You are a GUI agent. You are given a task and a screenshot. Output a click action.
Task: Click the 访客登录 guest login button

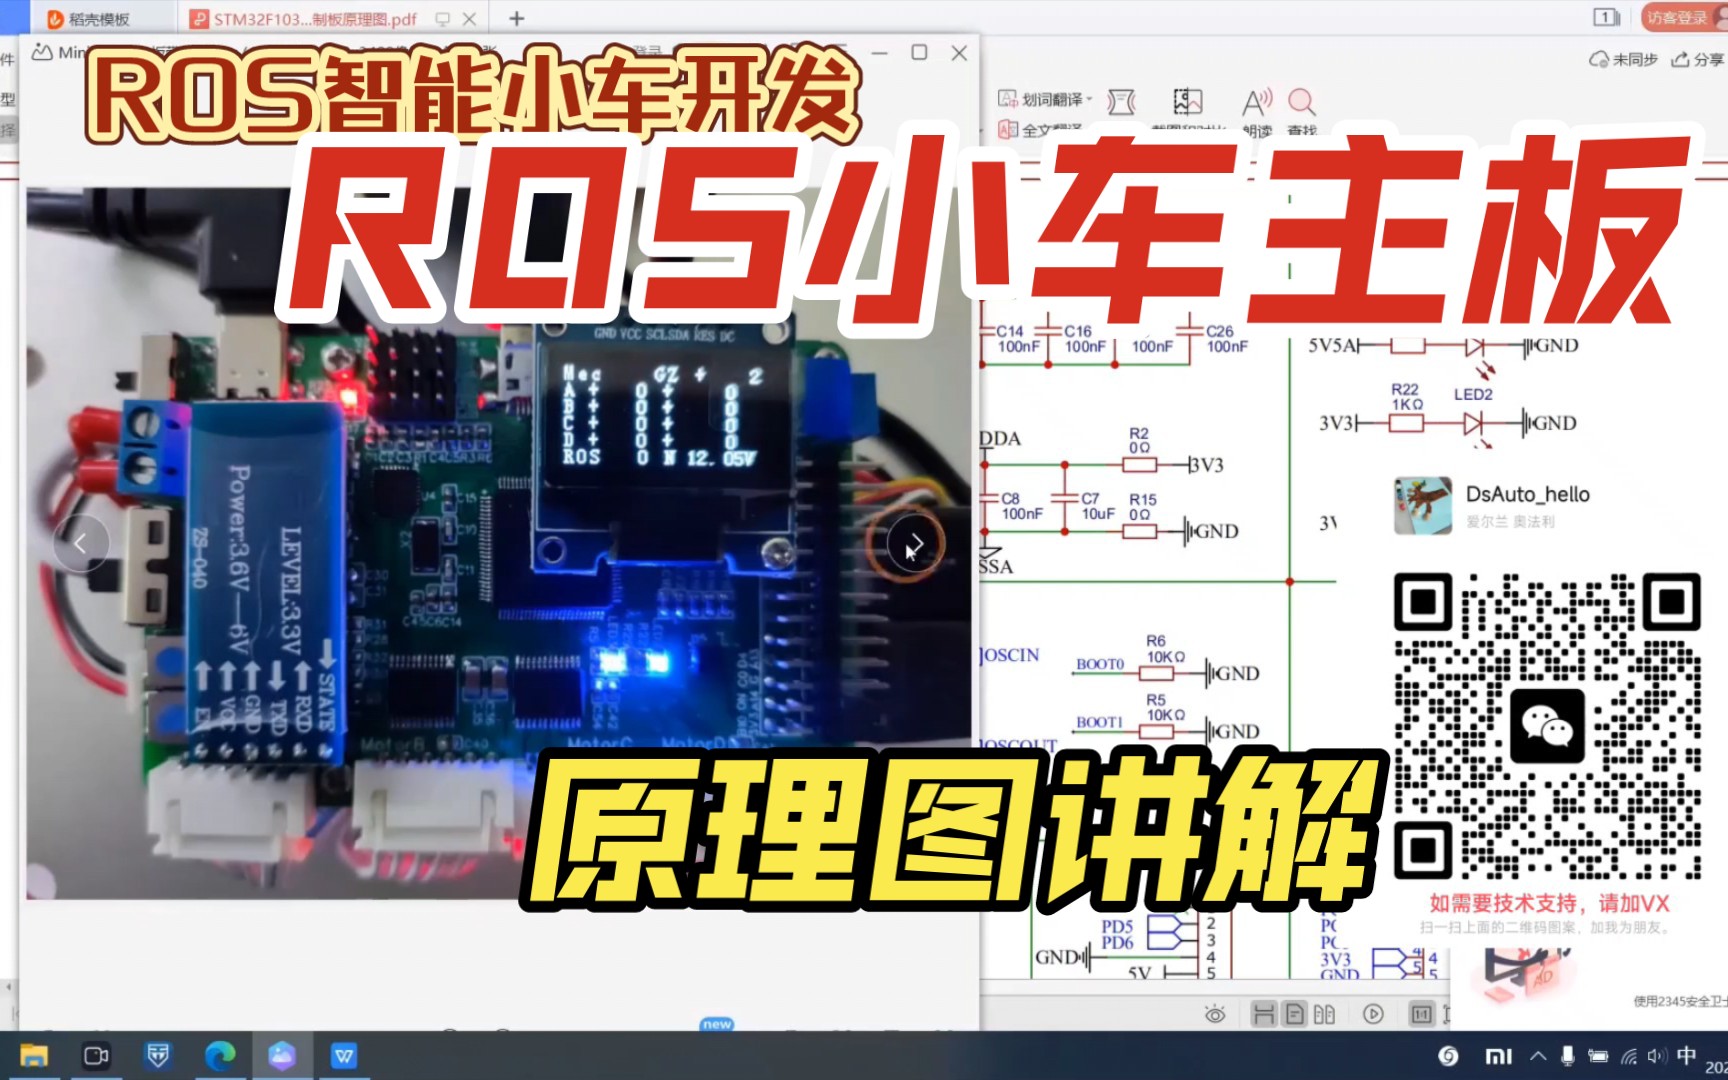click(1683, 17)
